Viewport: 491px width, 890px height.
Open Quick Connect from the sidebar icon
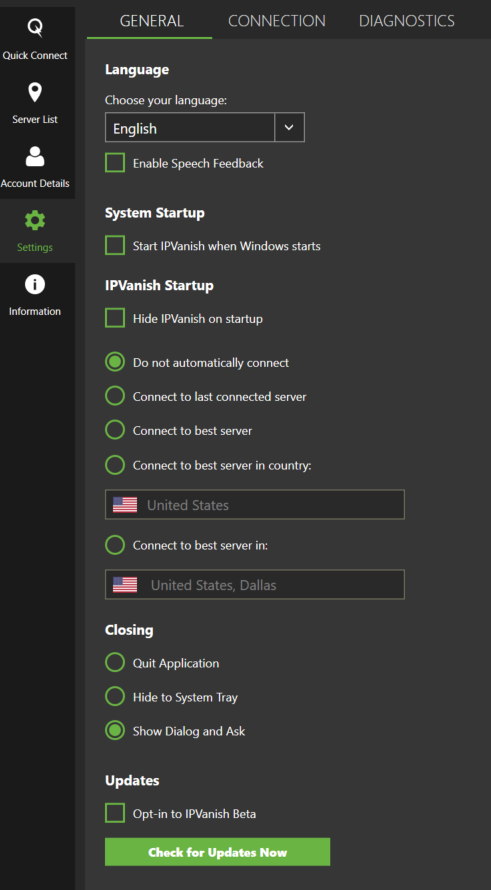pyautogui.click(x=35, y=28)
